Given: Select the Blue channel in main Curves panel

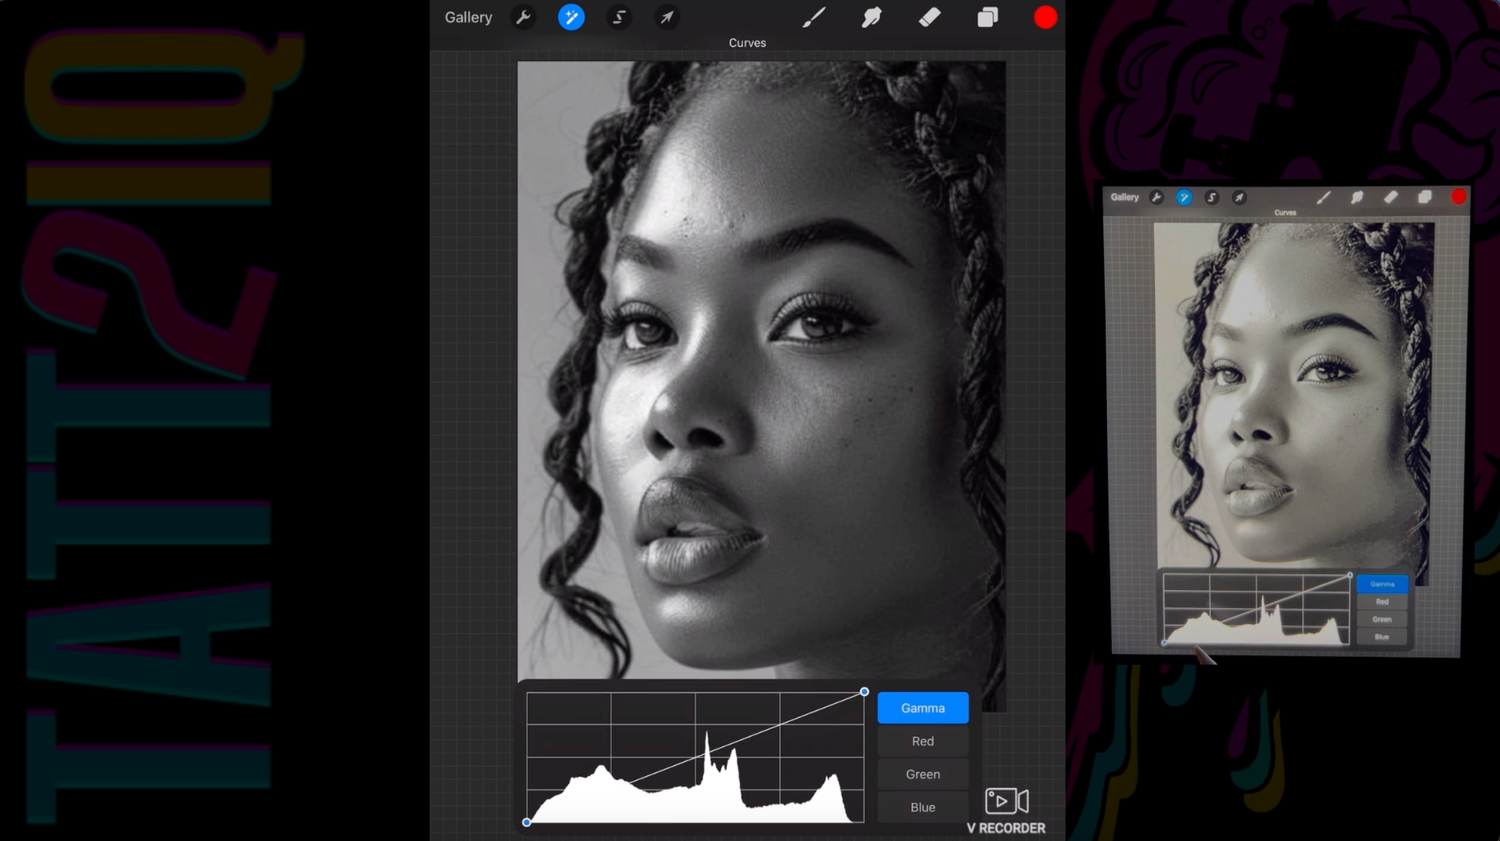Looking at the screenshot, I should pyautogui.click(x=923, y=807).
